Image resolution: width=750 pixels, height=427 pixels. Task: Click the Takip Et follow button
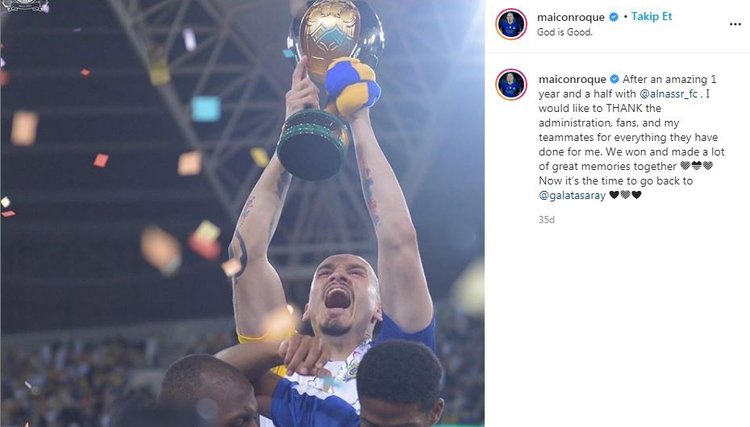[x=651, y=17]
